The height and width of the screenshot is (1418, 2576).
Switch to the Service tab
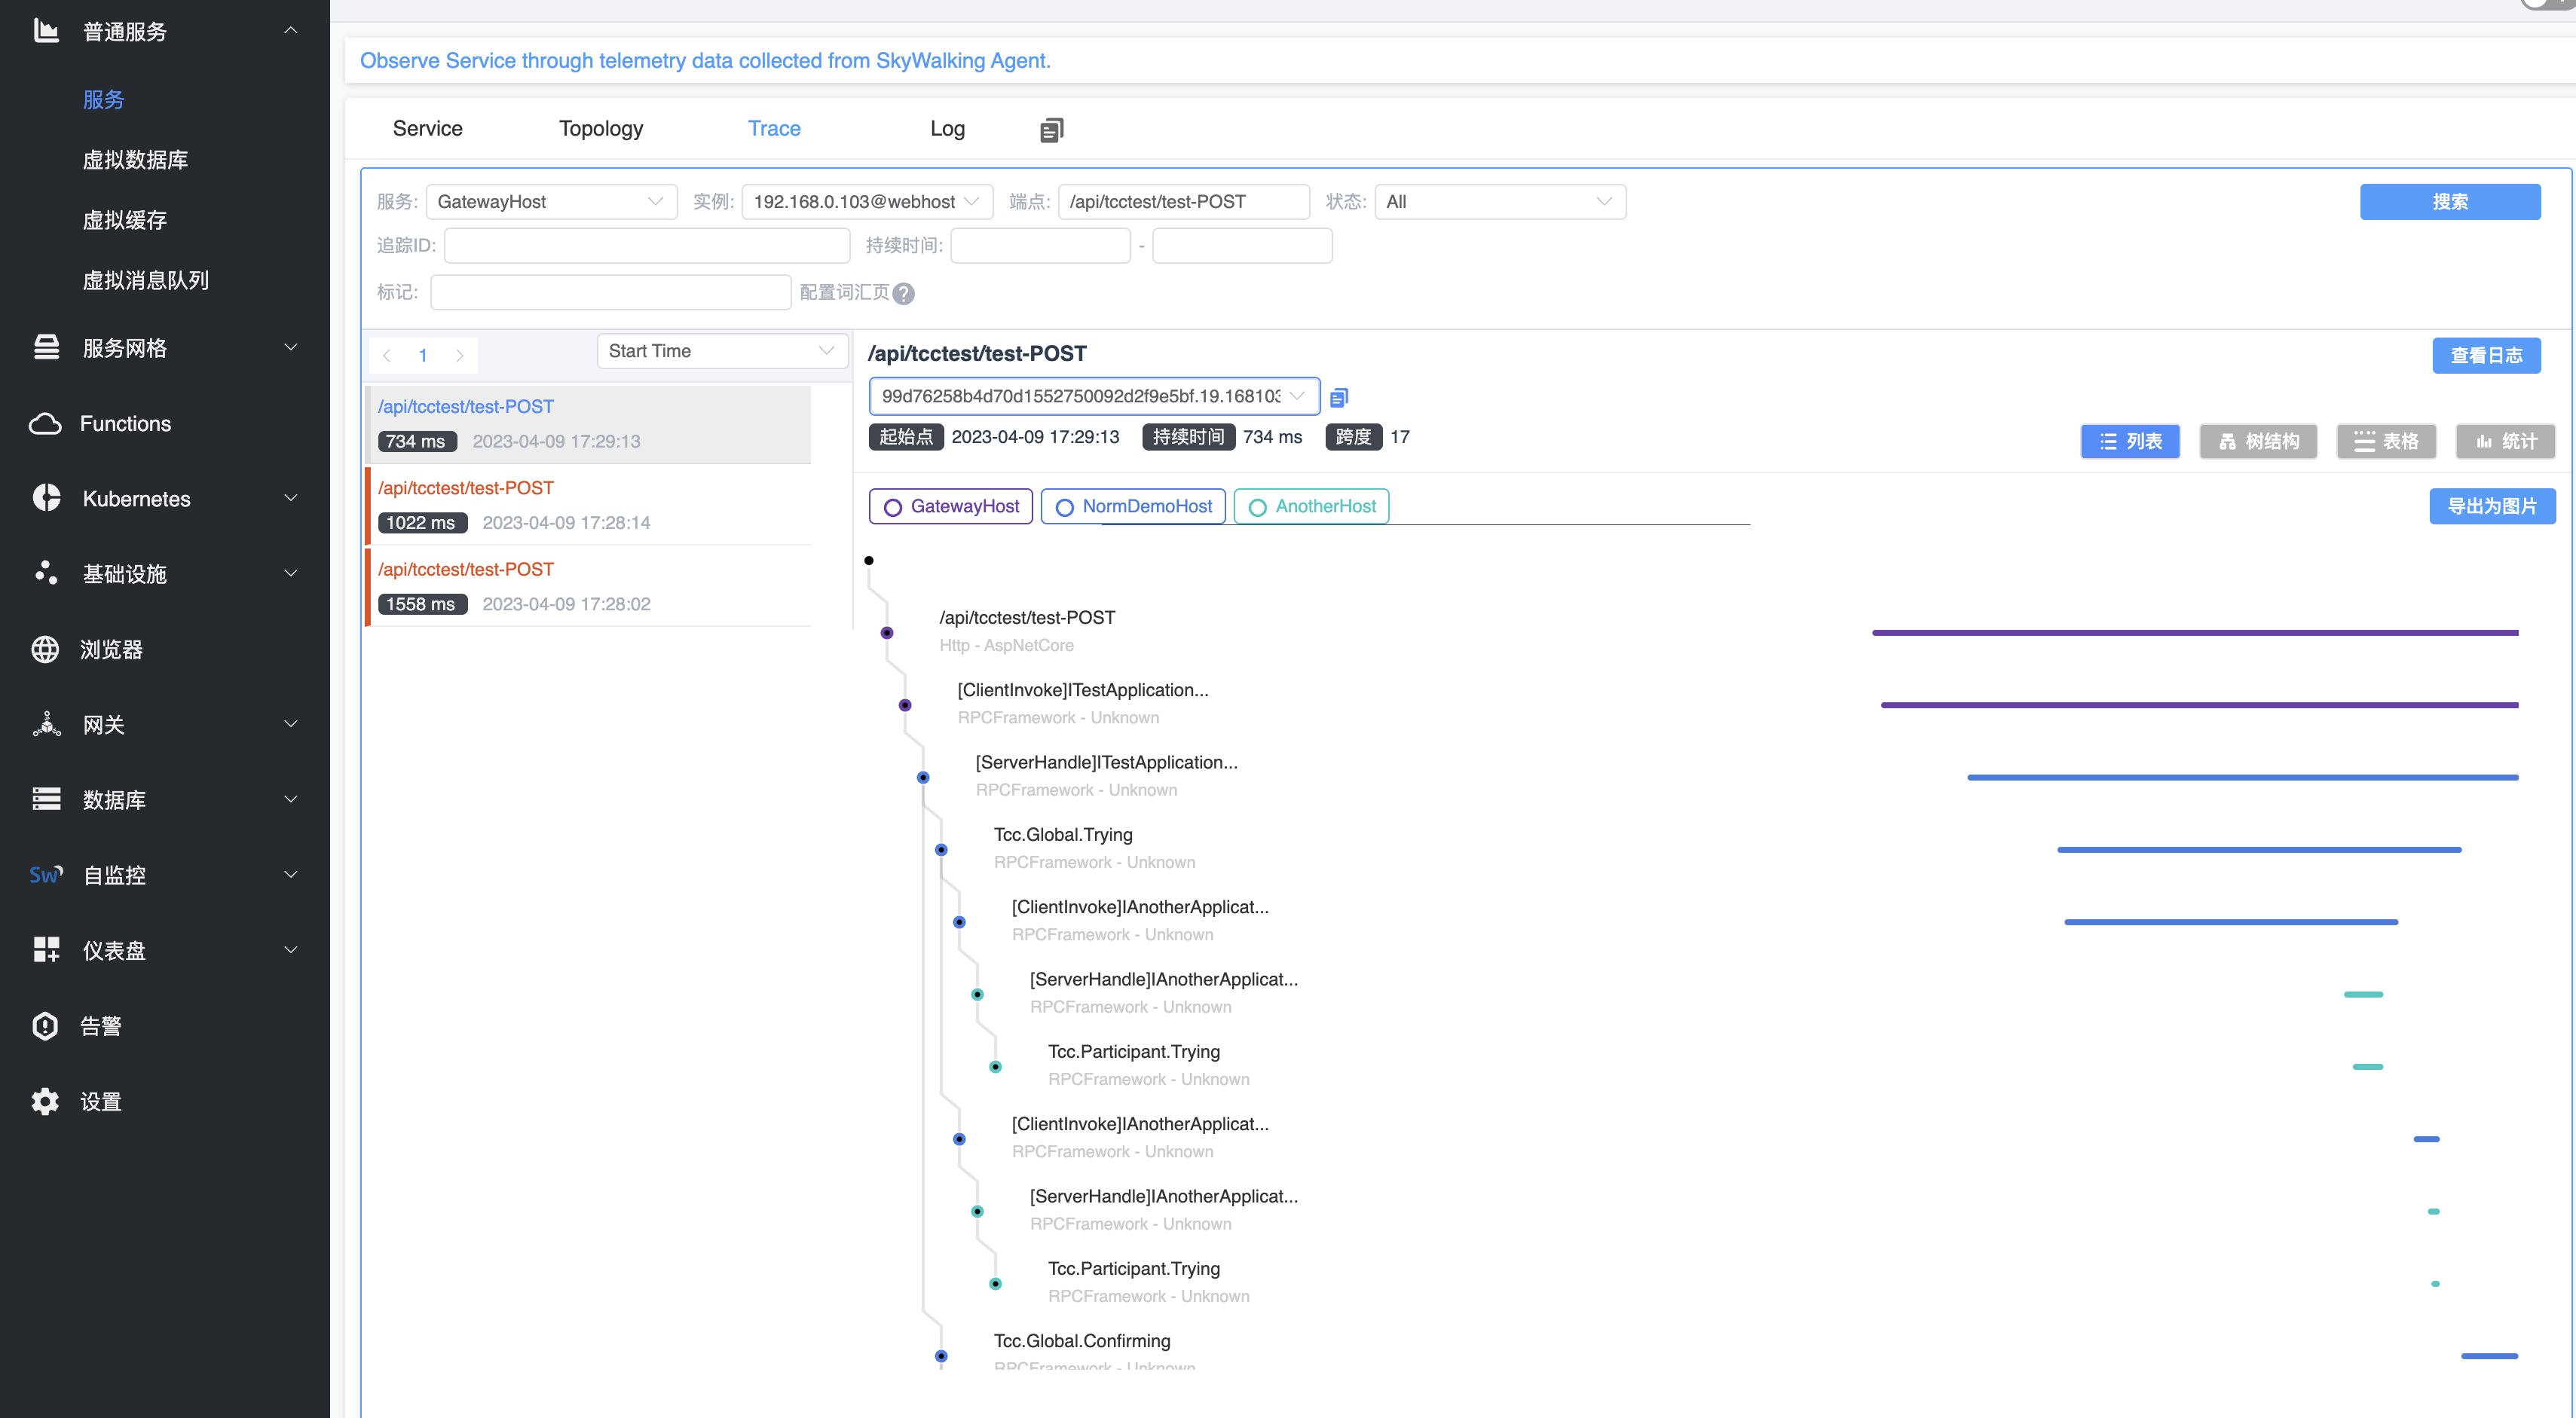click(x=428, y=129)
